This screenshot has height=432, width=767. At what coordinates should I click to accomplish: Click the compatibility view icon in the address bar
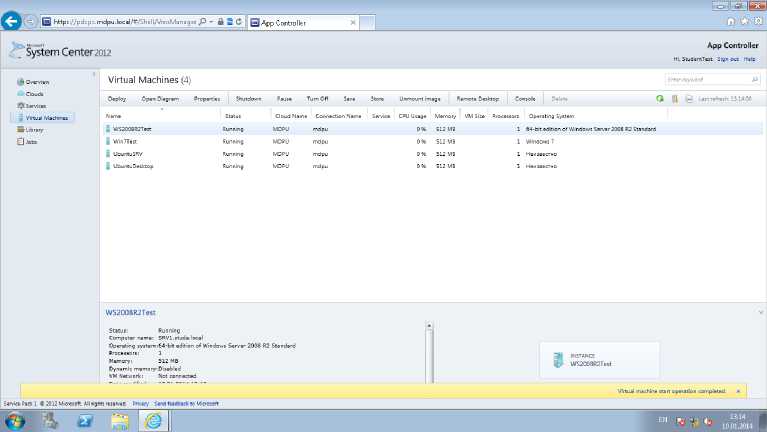click(229, 22)
